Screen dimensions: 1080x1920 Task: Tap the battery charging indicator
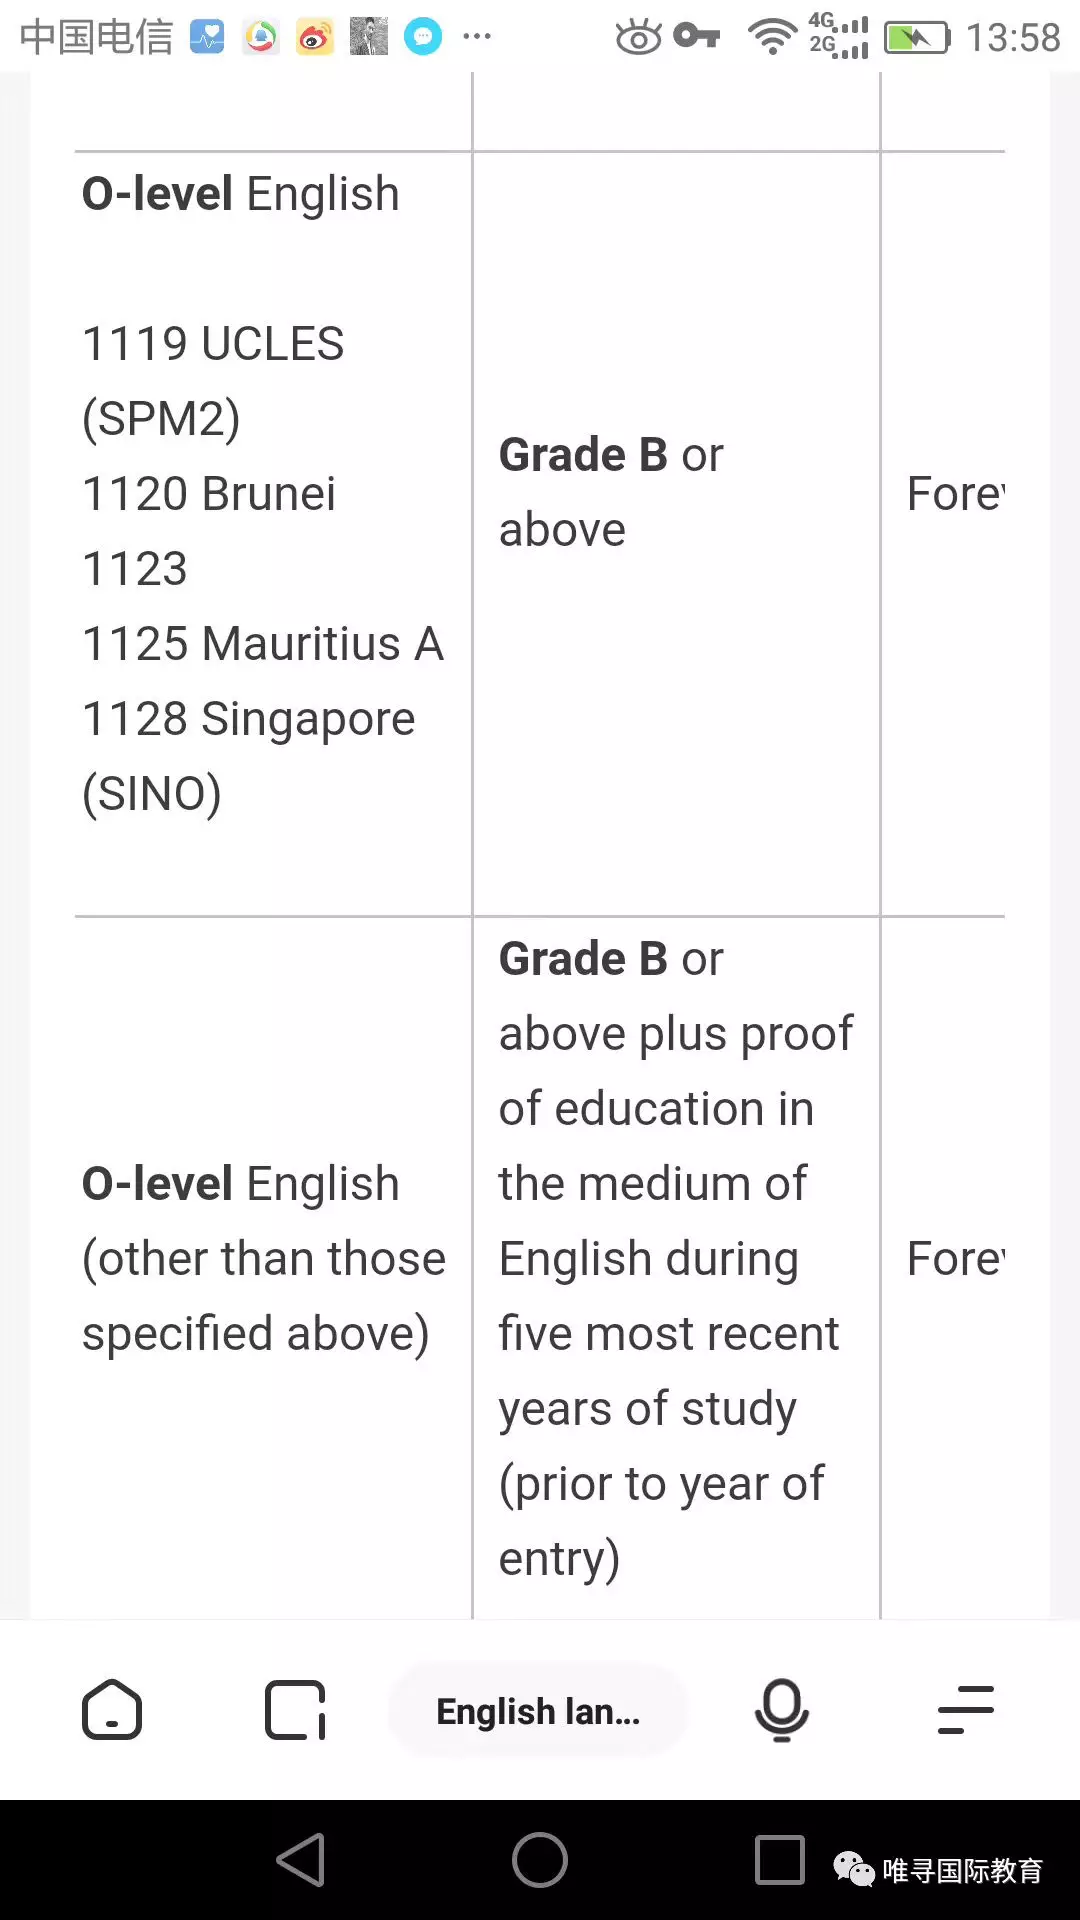point(916,38)
